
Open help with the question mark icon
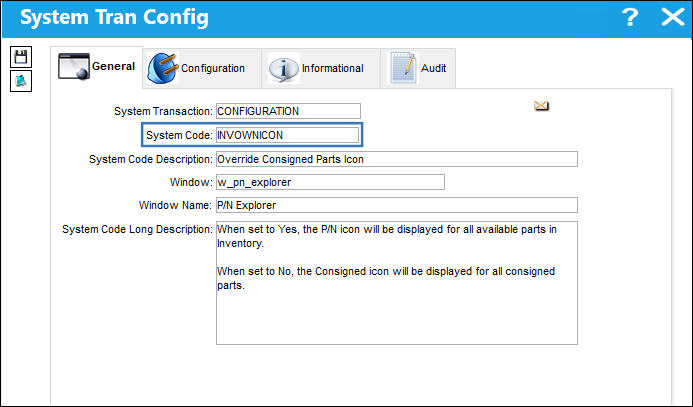pos(630,17)
